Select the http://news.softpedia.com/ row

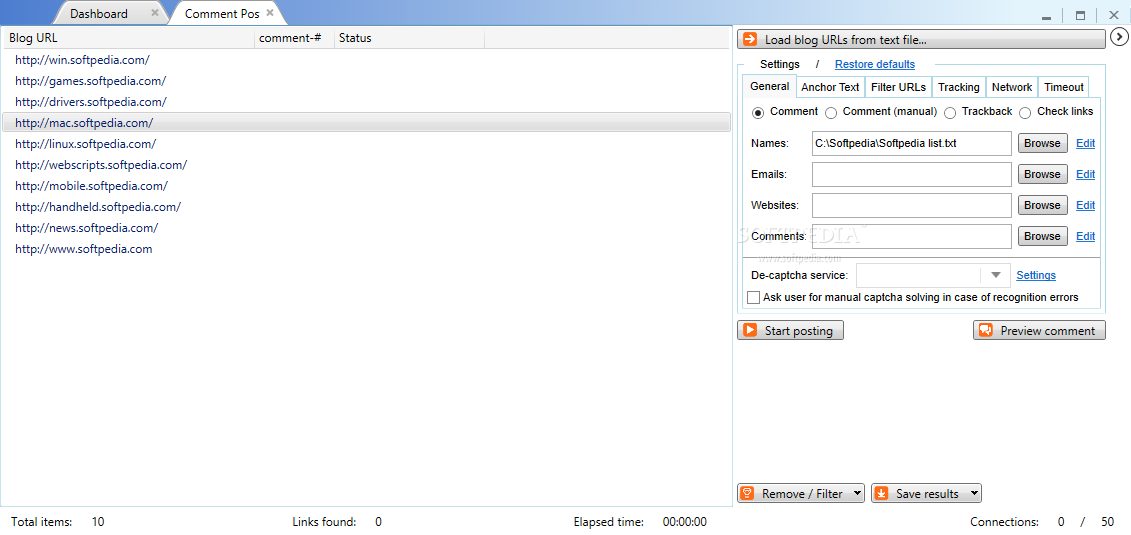pyautogui.click(x=366, y=228)
